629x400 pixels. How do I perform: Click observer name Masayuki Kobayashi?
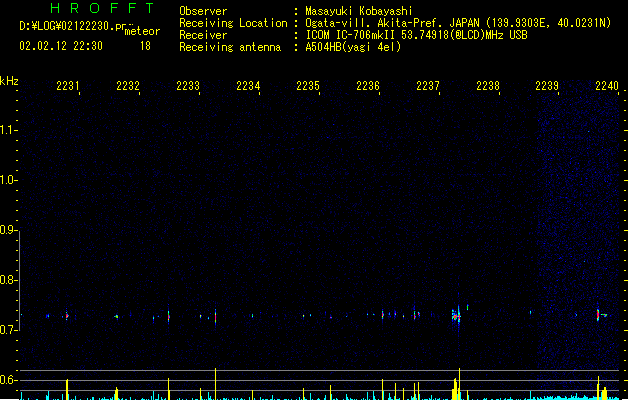[359, 11]
